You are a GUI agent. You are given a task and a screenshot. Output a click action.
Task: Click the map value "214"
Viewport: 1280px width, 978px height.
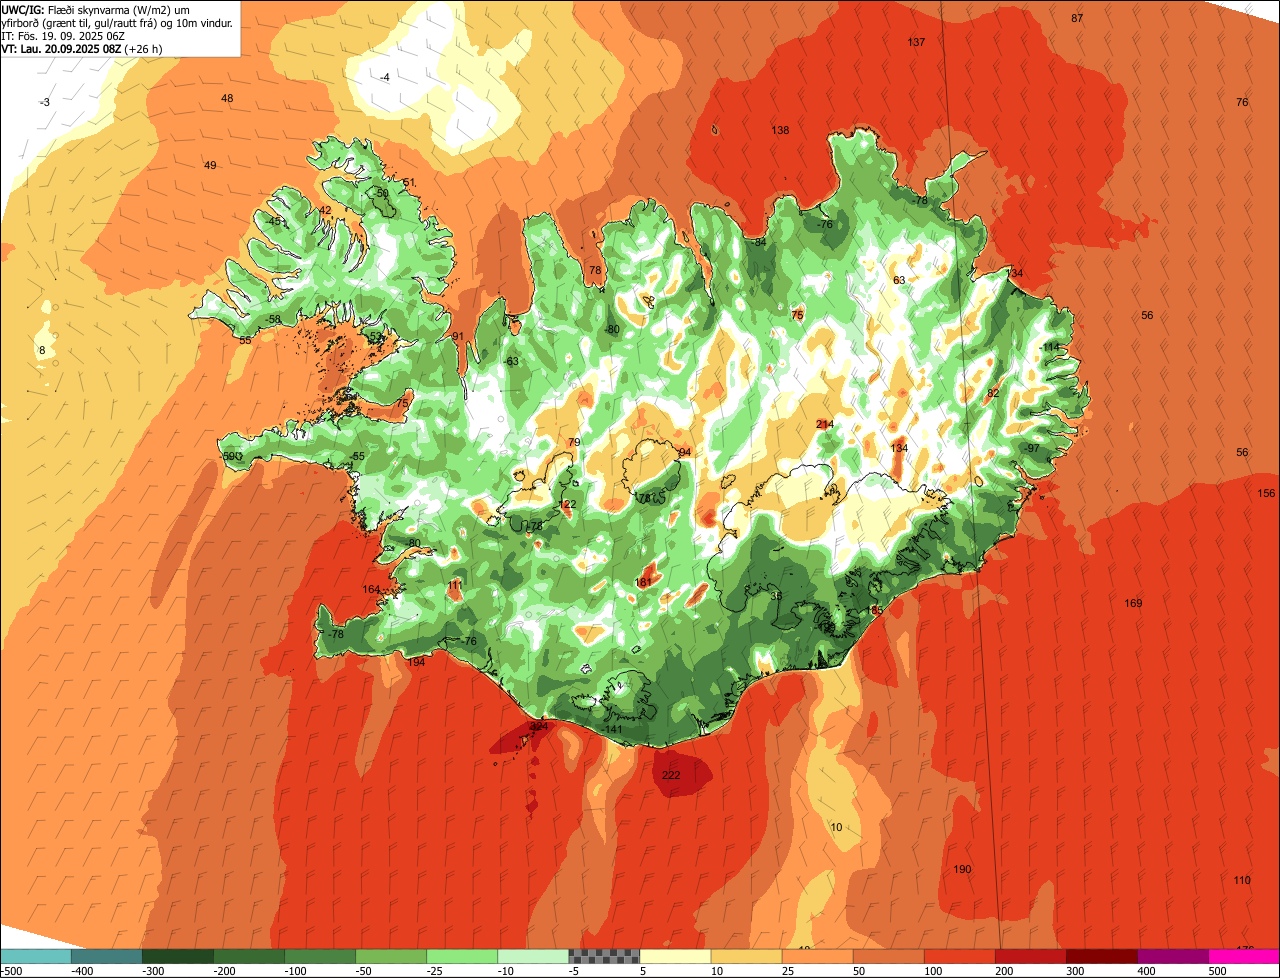(x=825, y=425)
